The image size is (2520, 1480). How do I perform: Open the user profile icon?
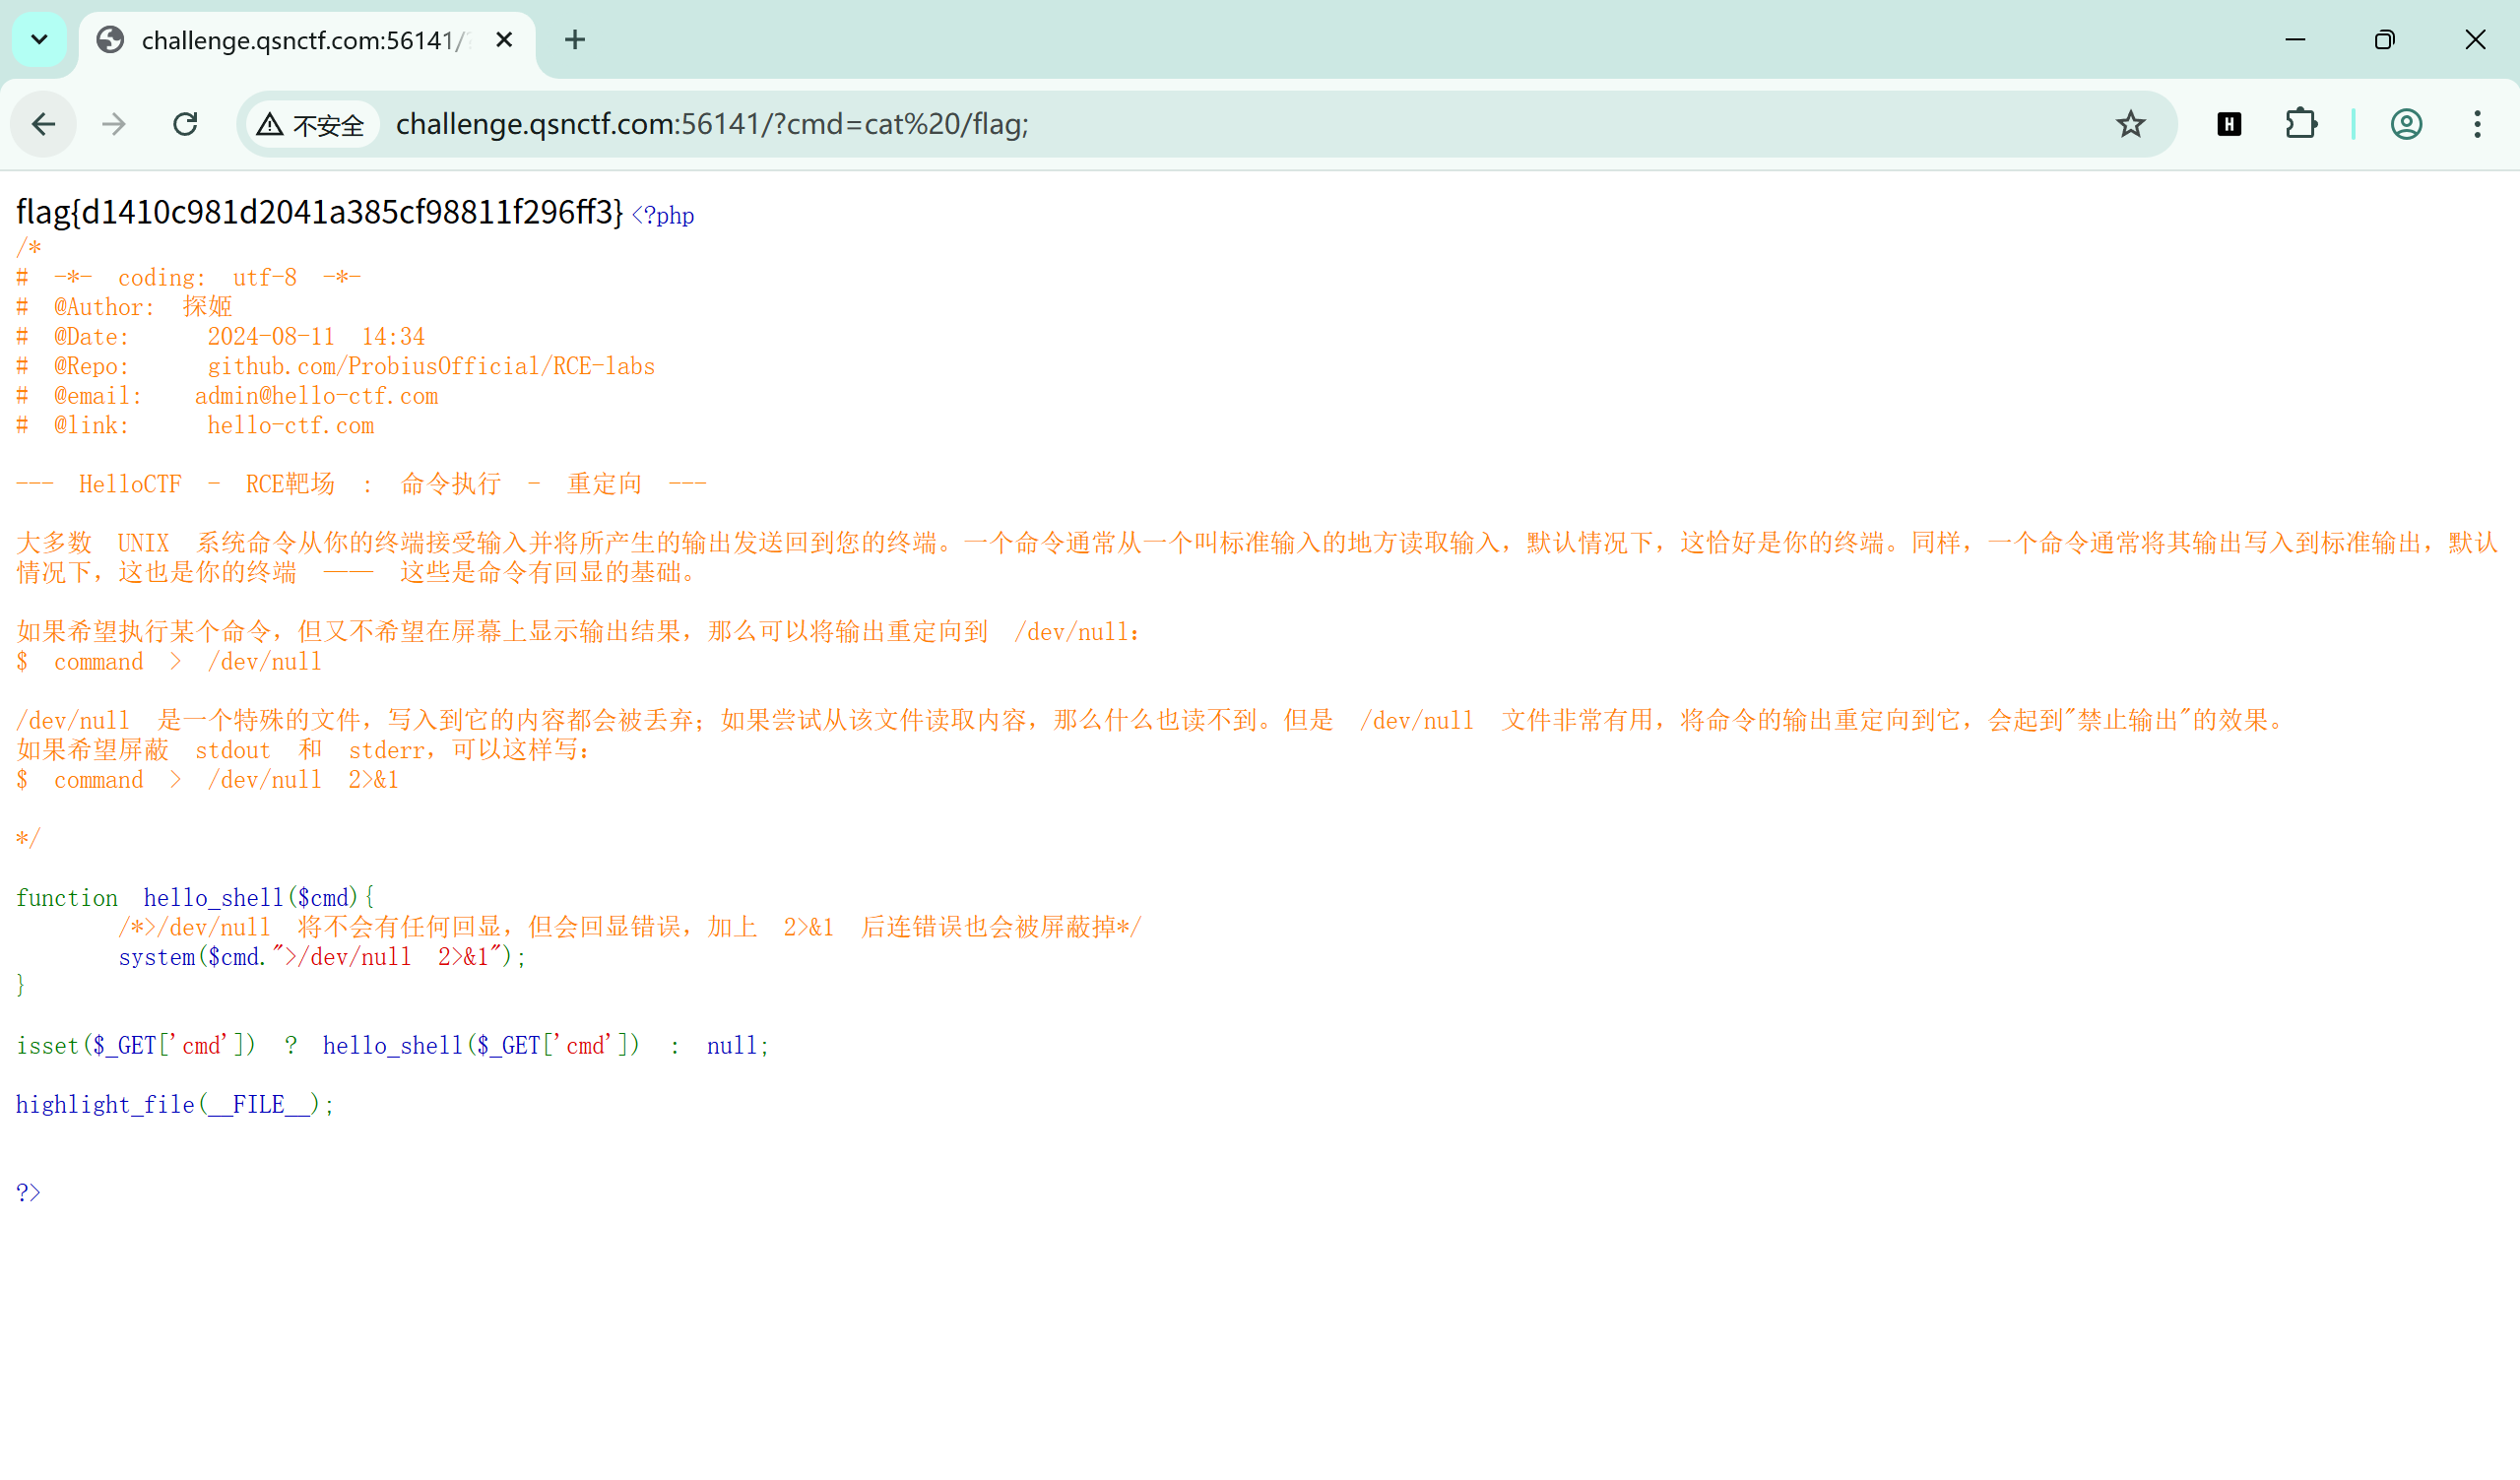(x=2406, y=124)
